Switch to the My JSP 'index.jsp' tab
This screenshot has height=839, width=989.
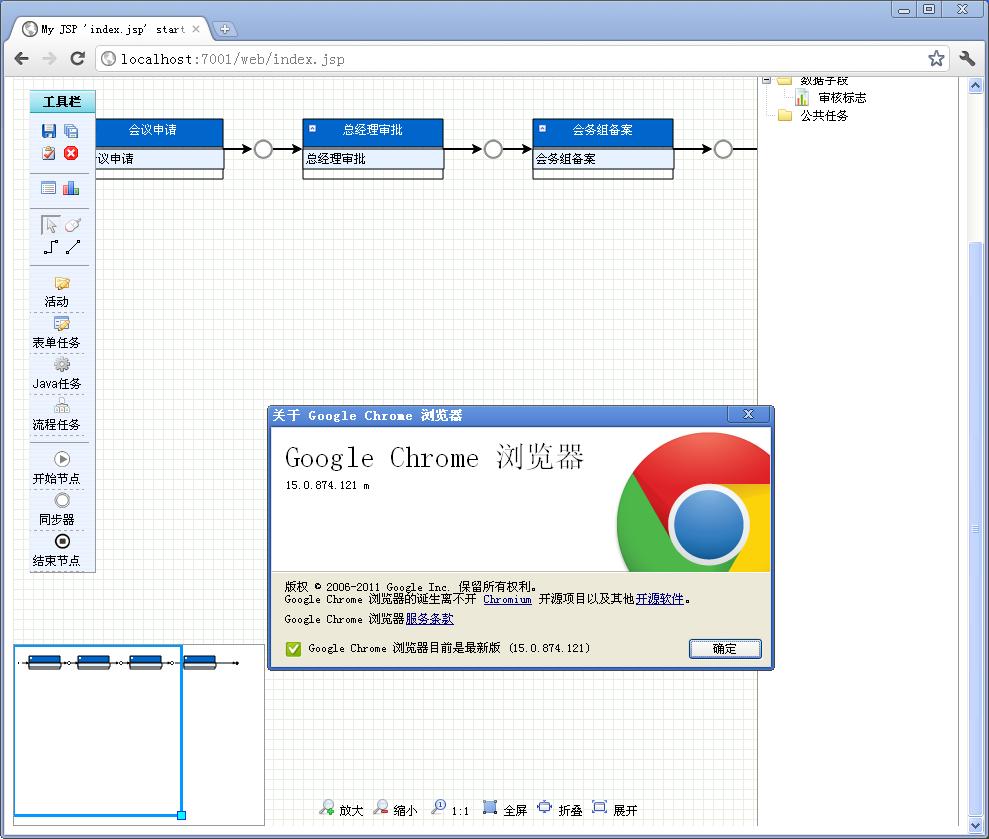(x=112, y=30)
